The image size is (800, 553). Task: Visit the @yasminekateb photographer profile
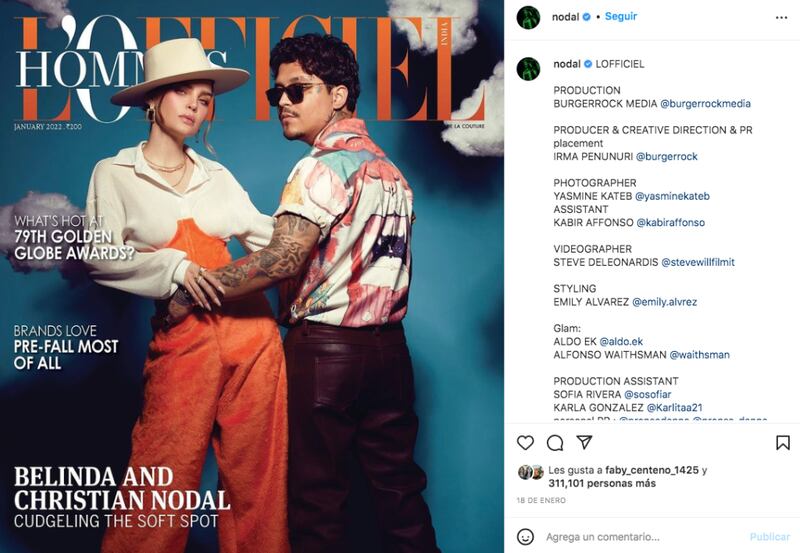[x=672, y=196]
